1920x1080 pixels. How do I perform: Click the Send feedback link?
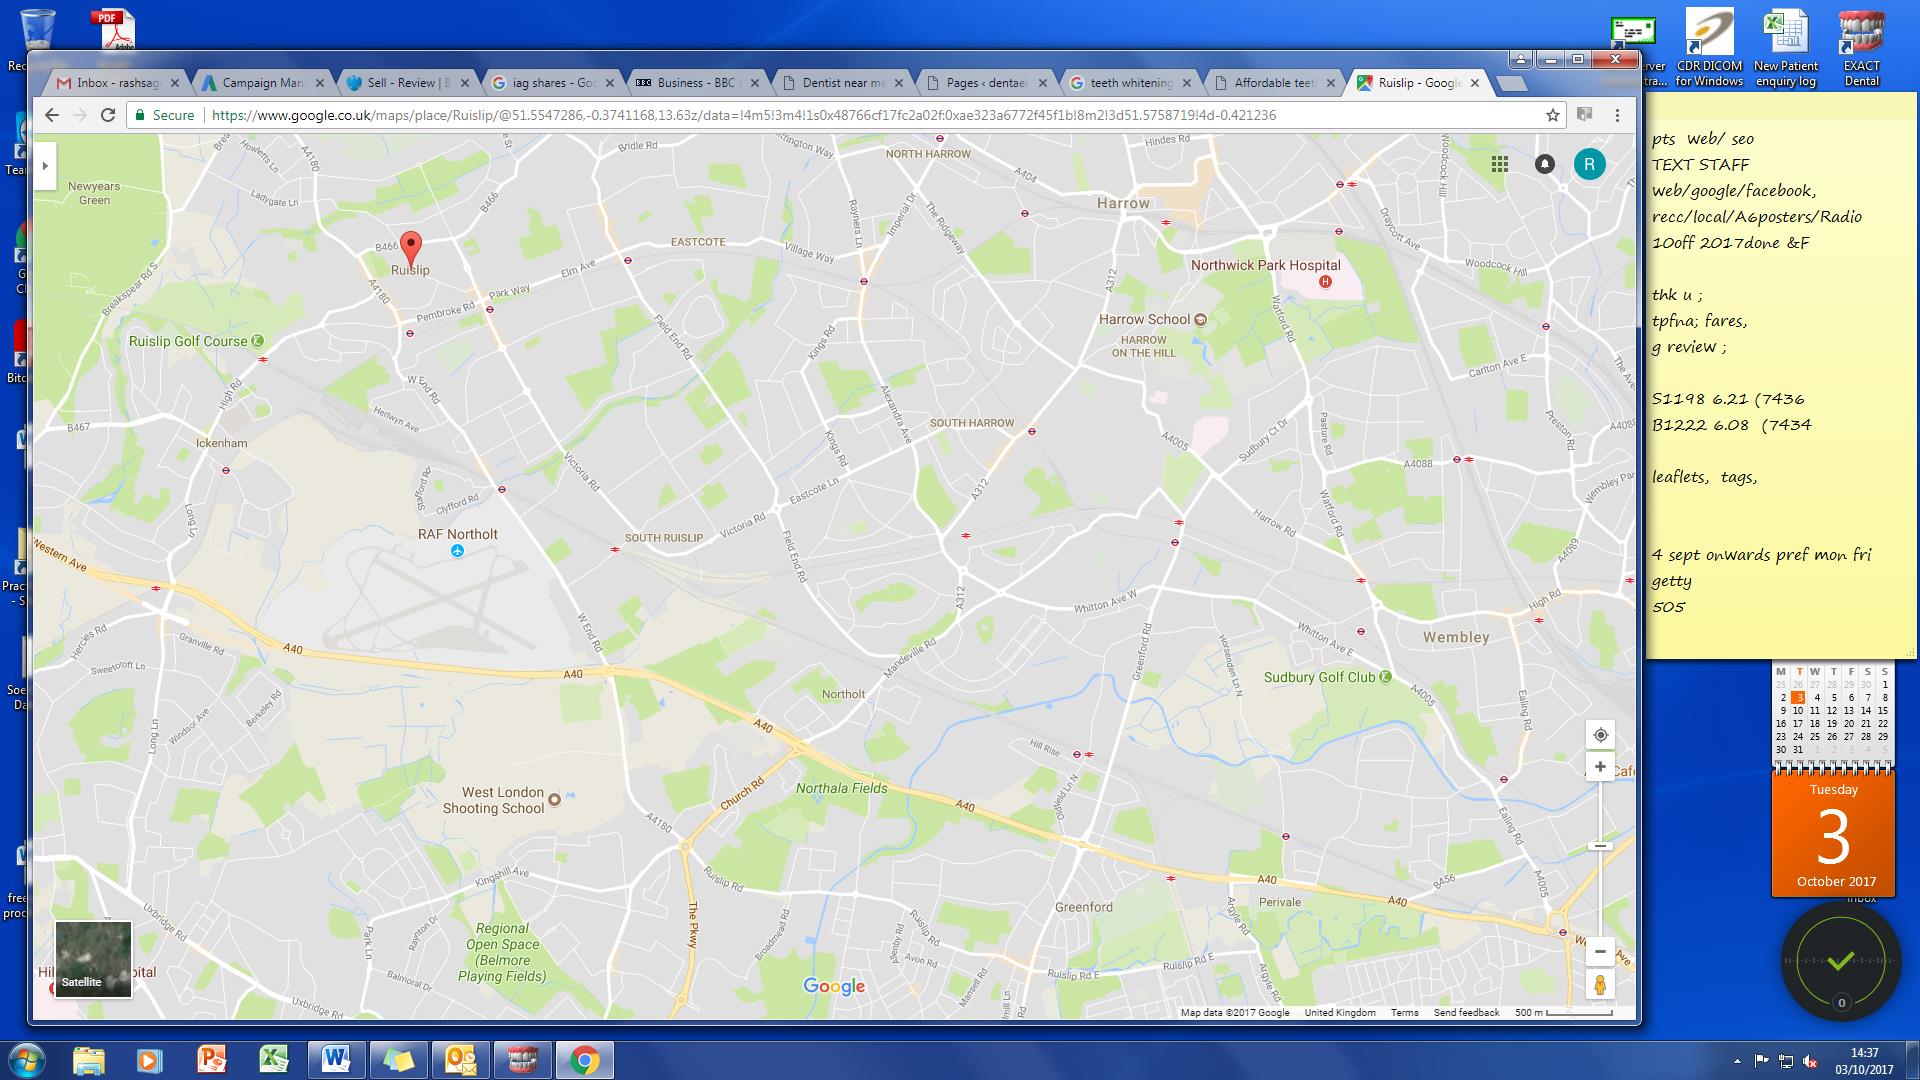point(1466,1012)
